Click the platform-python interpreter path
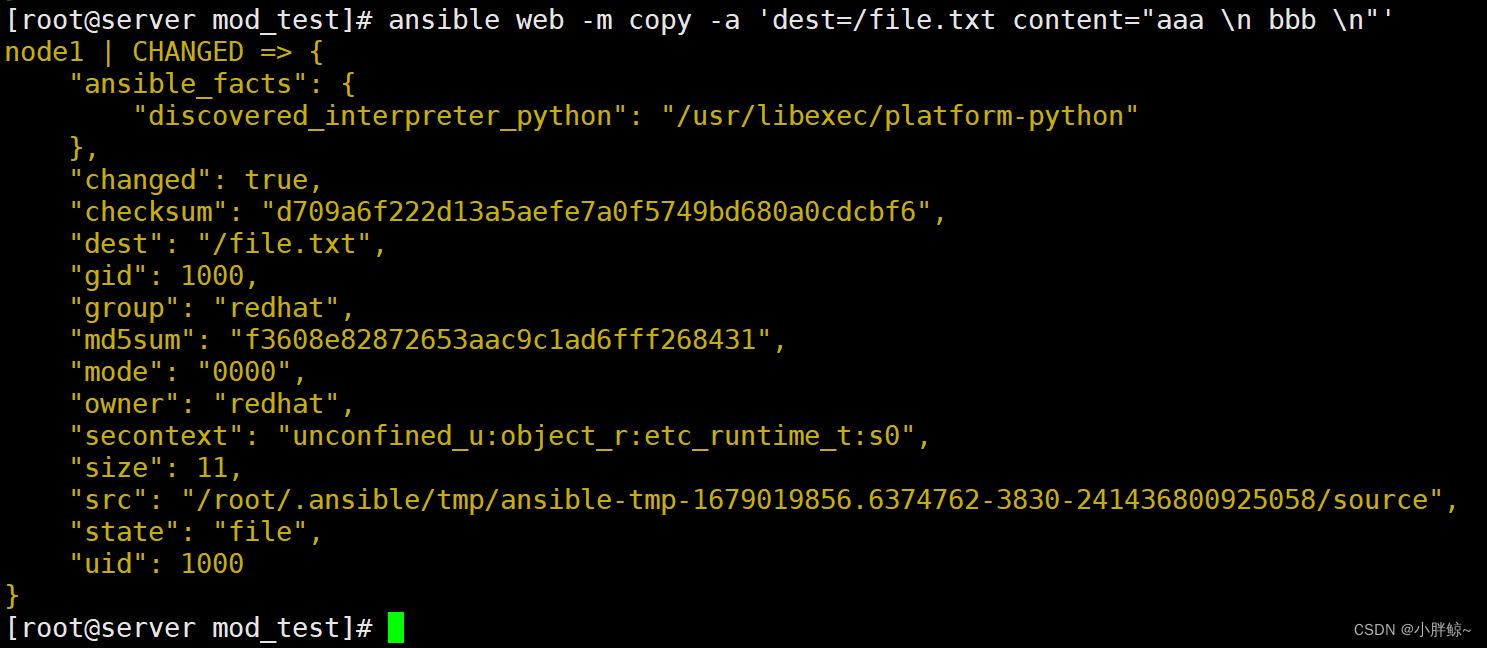This screenshot has height=648, width=1487. tap(900, 116)
